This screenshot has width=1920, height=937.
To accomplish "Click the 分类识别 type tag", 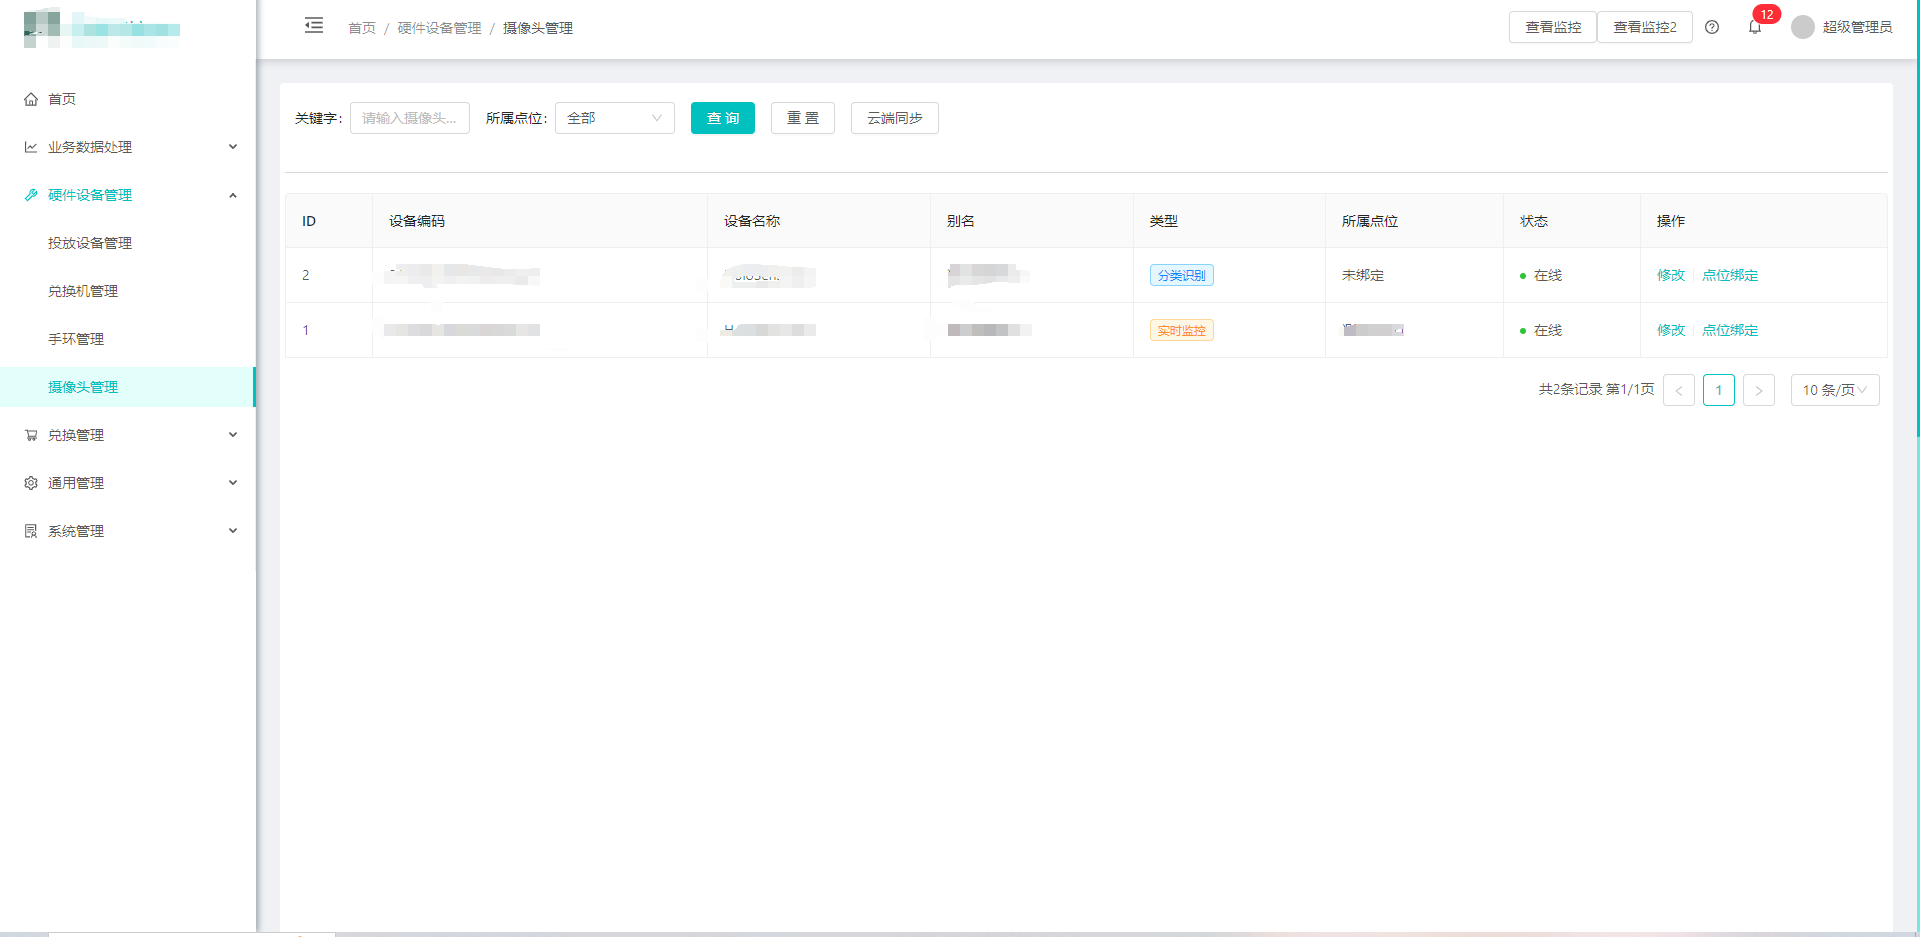I will coord(1182,275).
